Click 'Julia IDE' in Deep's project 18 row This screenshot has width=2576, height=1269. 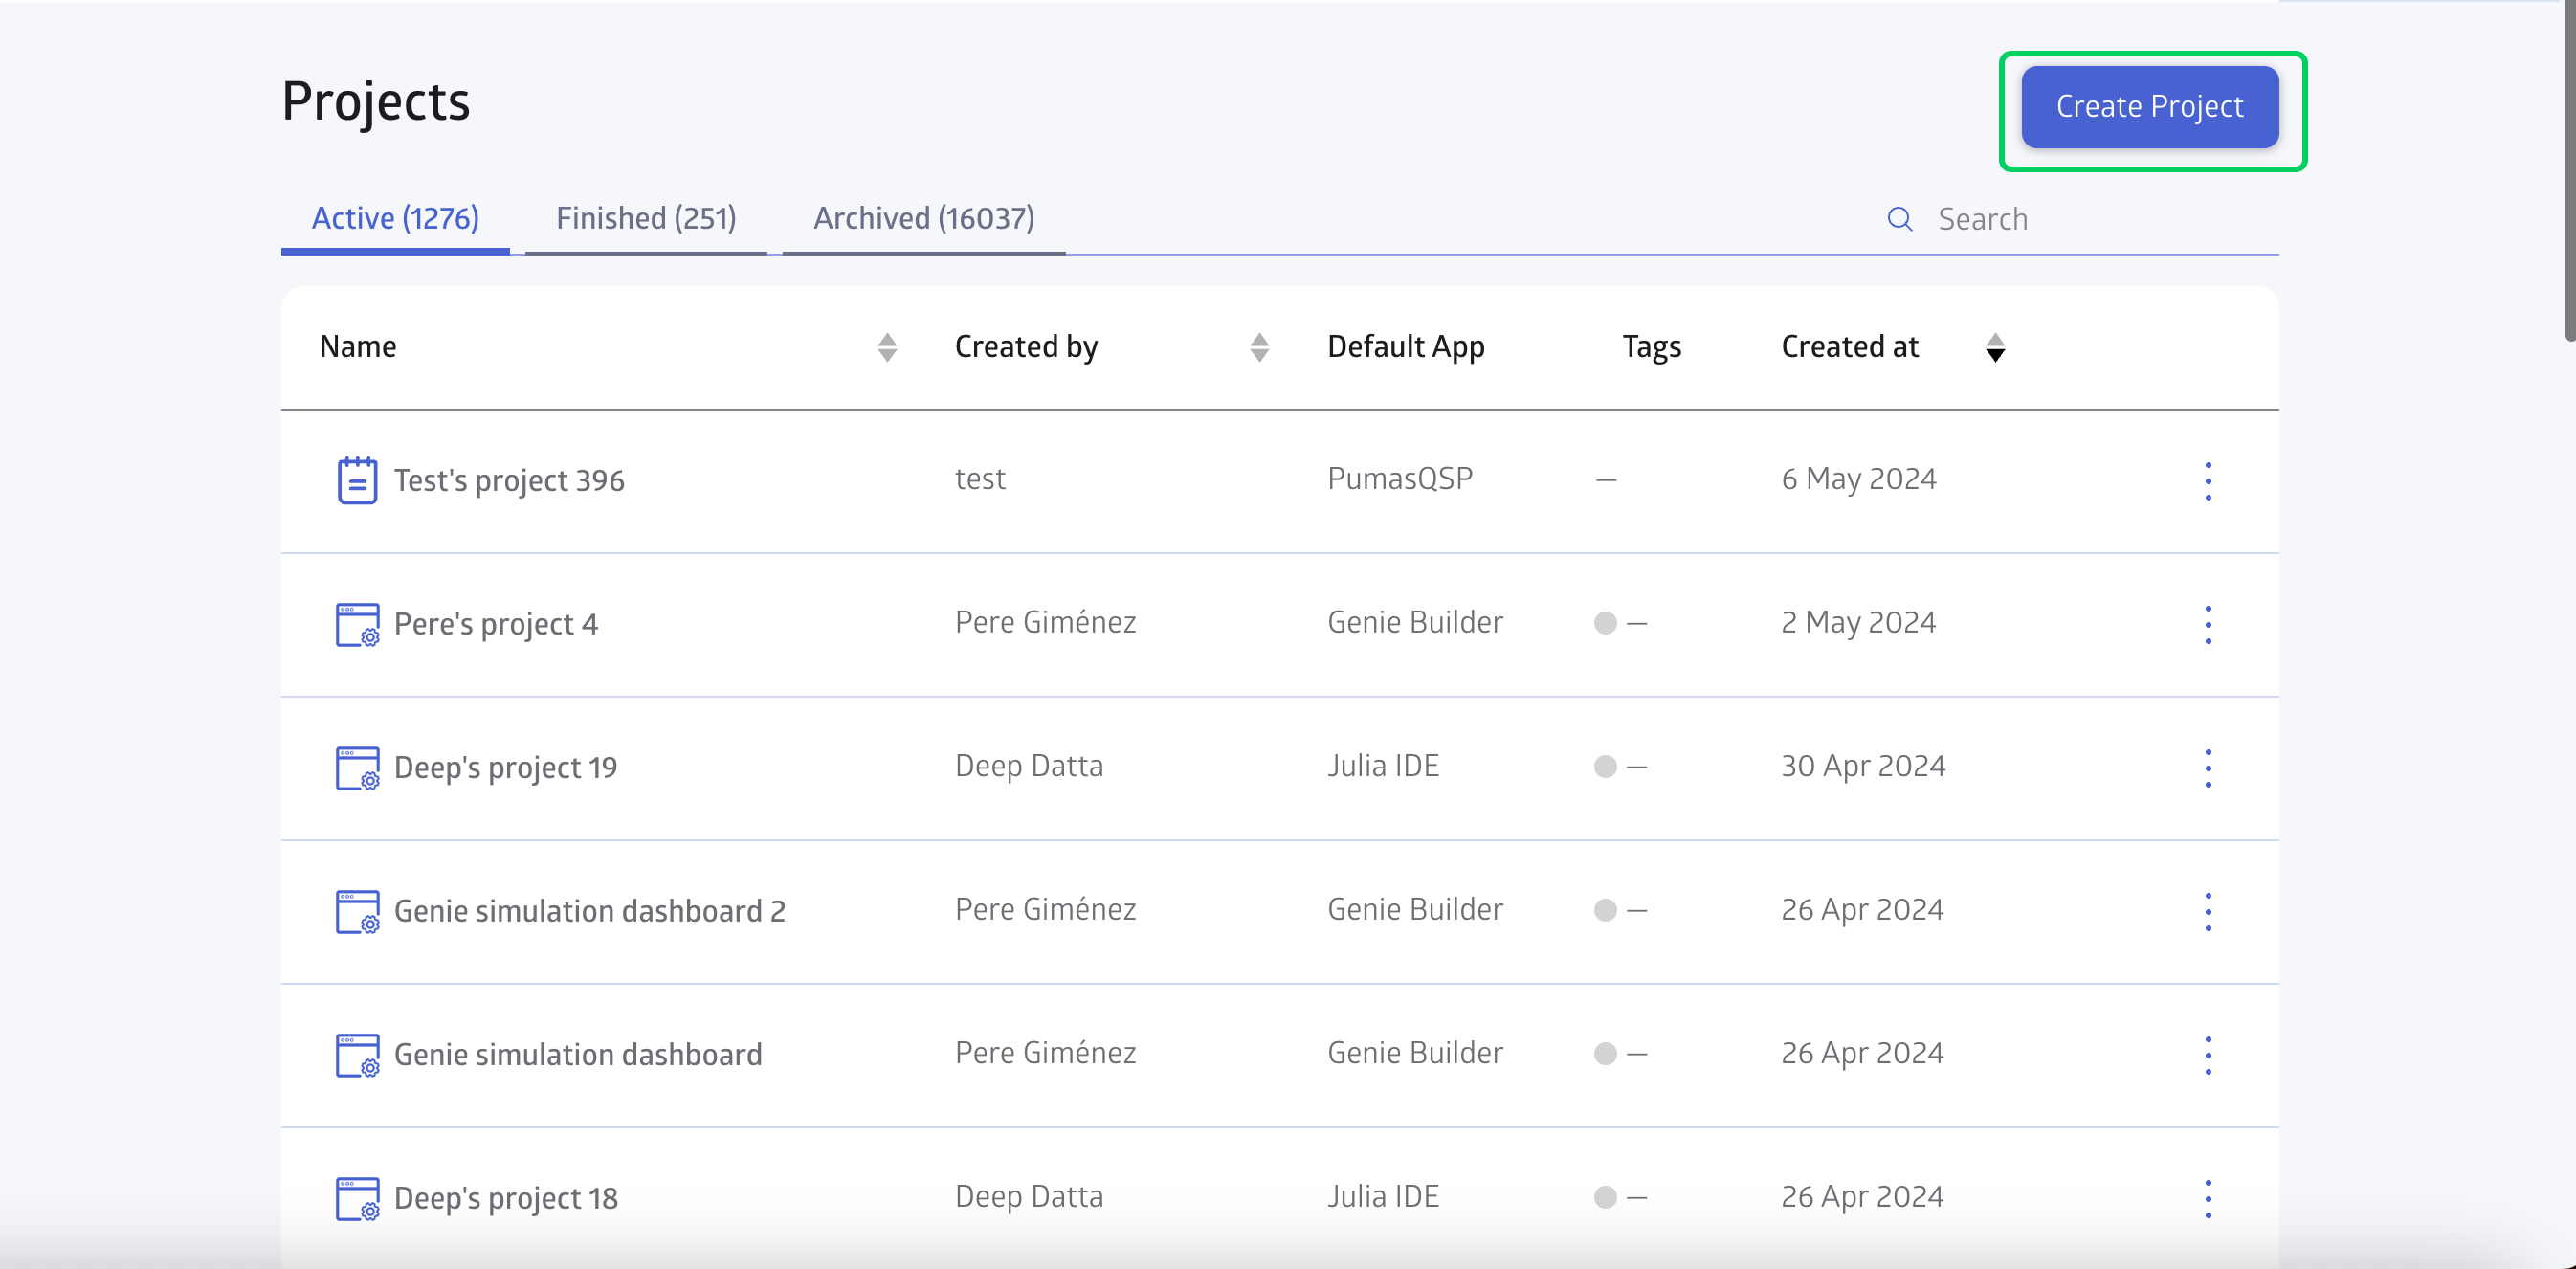[x=1383, y=1196]
